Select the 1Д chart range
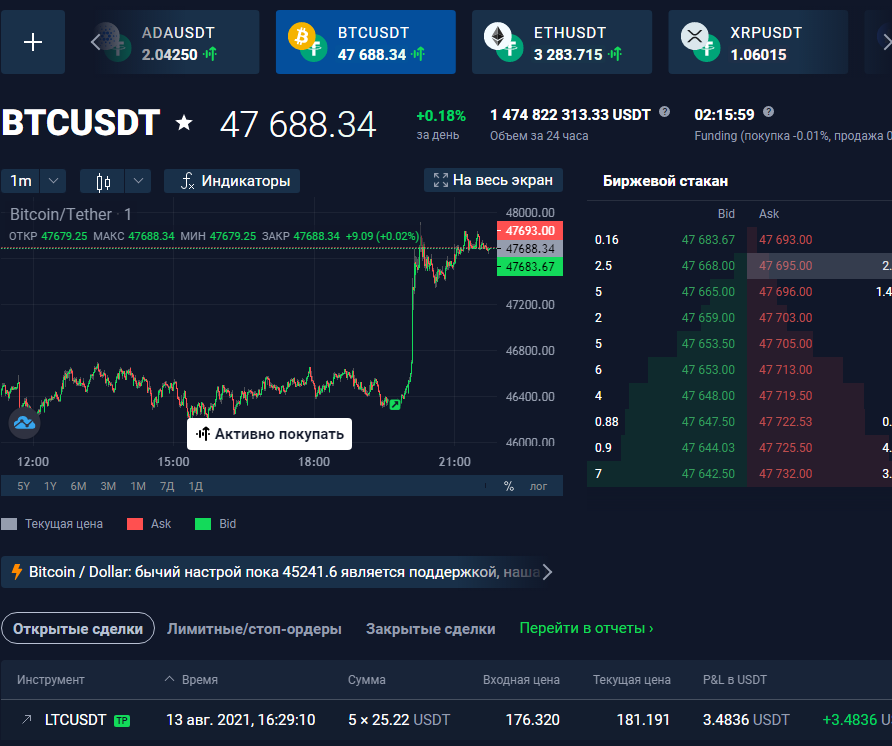Screen dimensions: 892x746 click(196, 486)
